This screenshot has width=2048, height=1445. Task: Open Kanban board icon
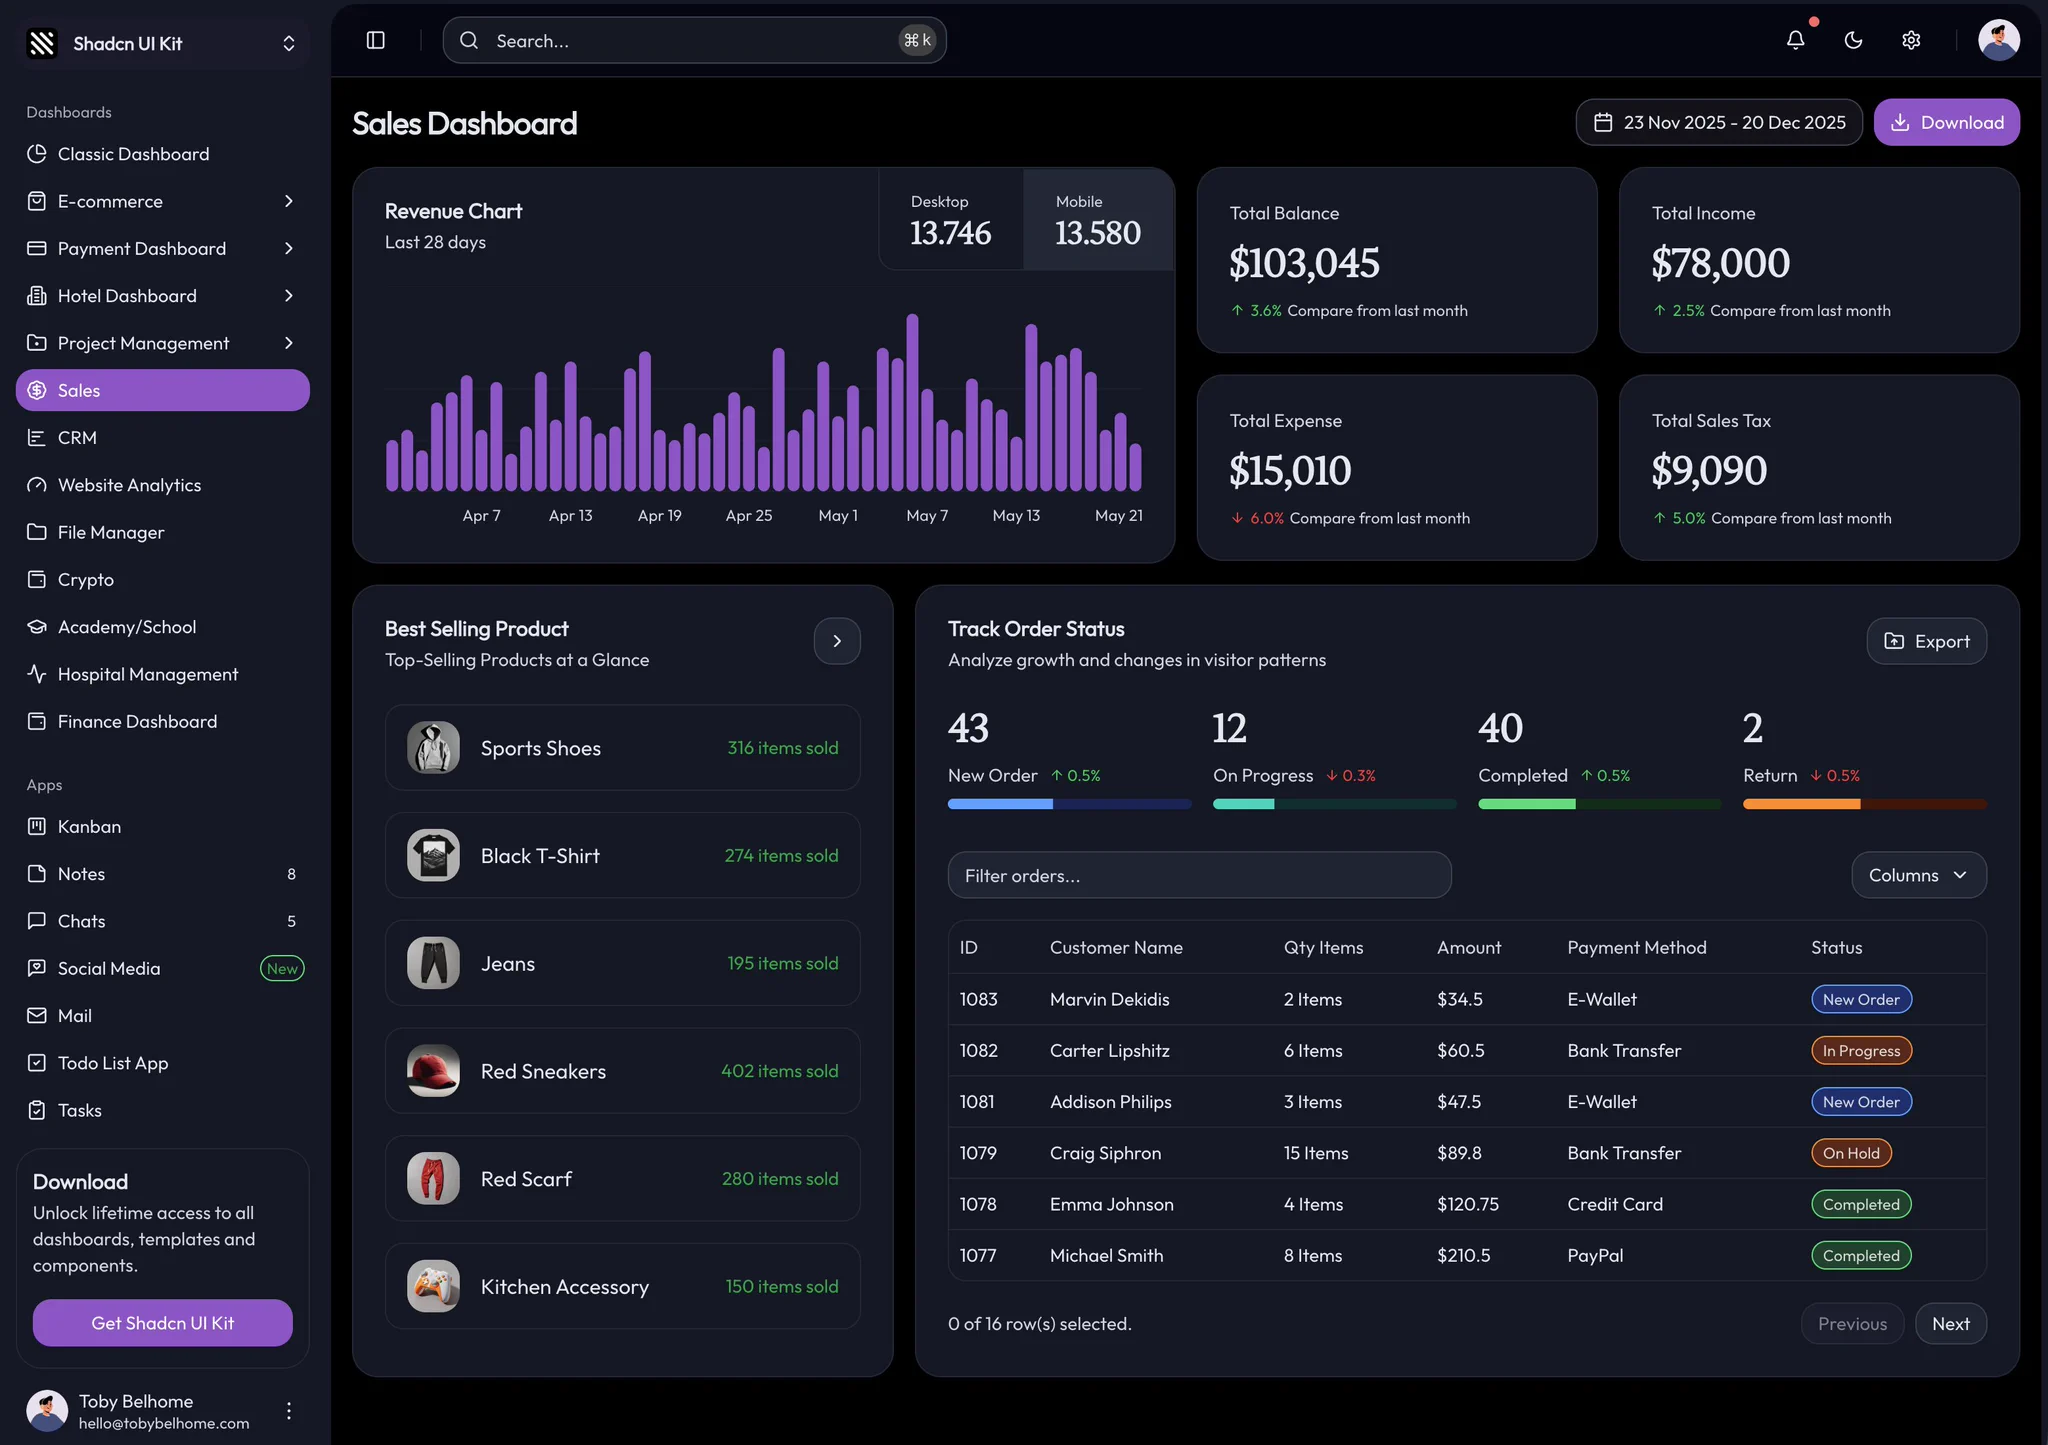coord(37,826)
